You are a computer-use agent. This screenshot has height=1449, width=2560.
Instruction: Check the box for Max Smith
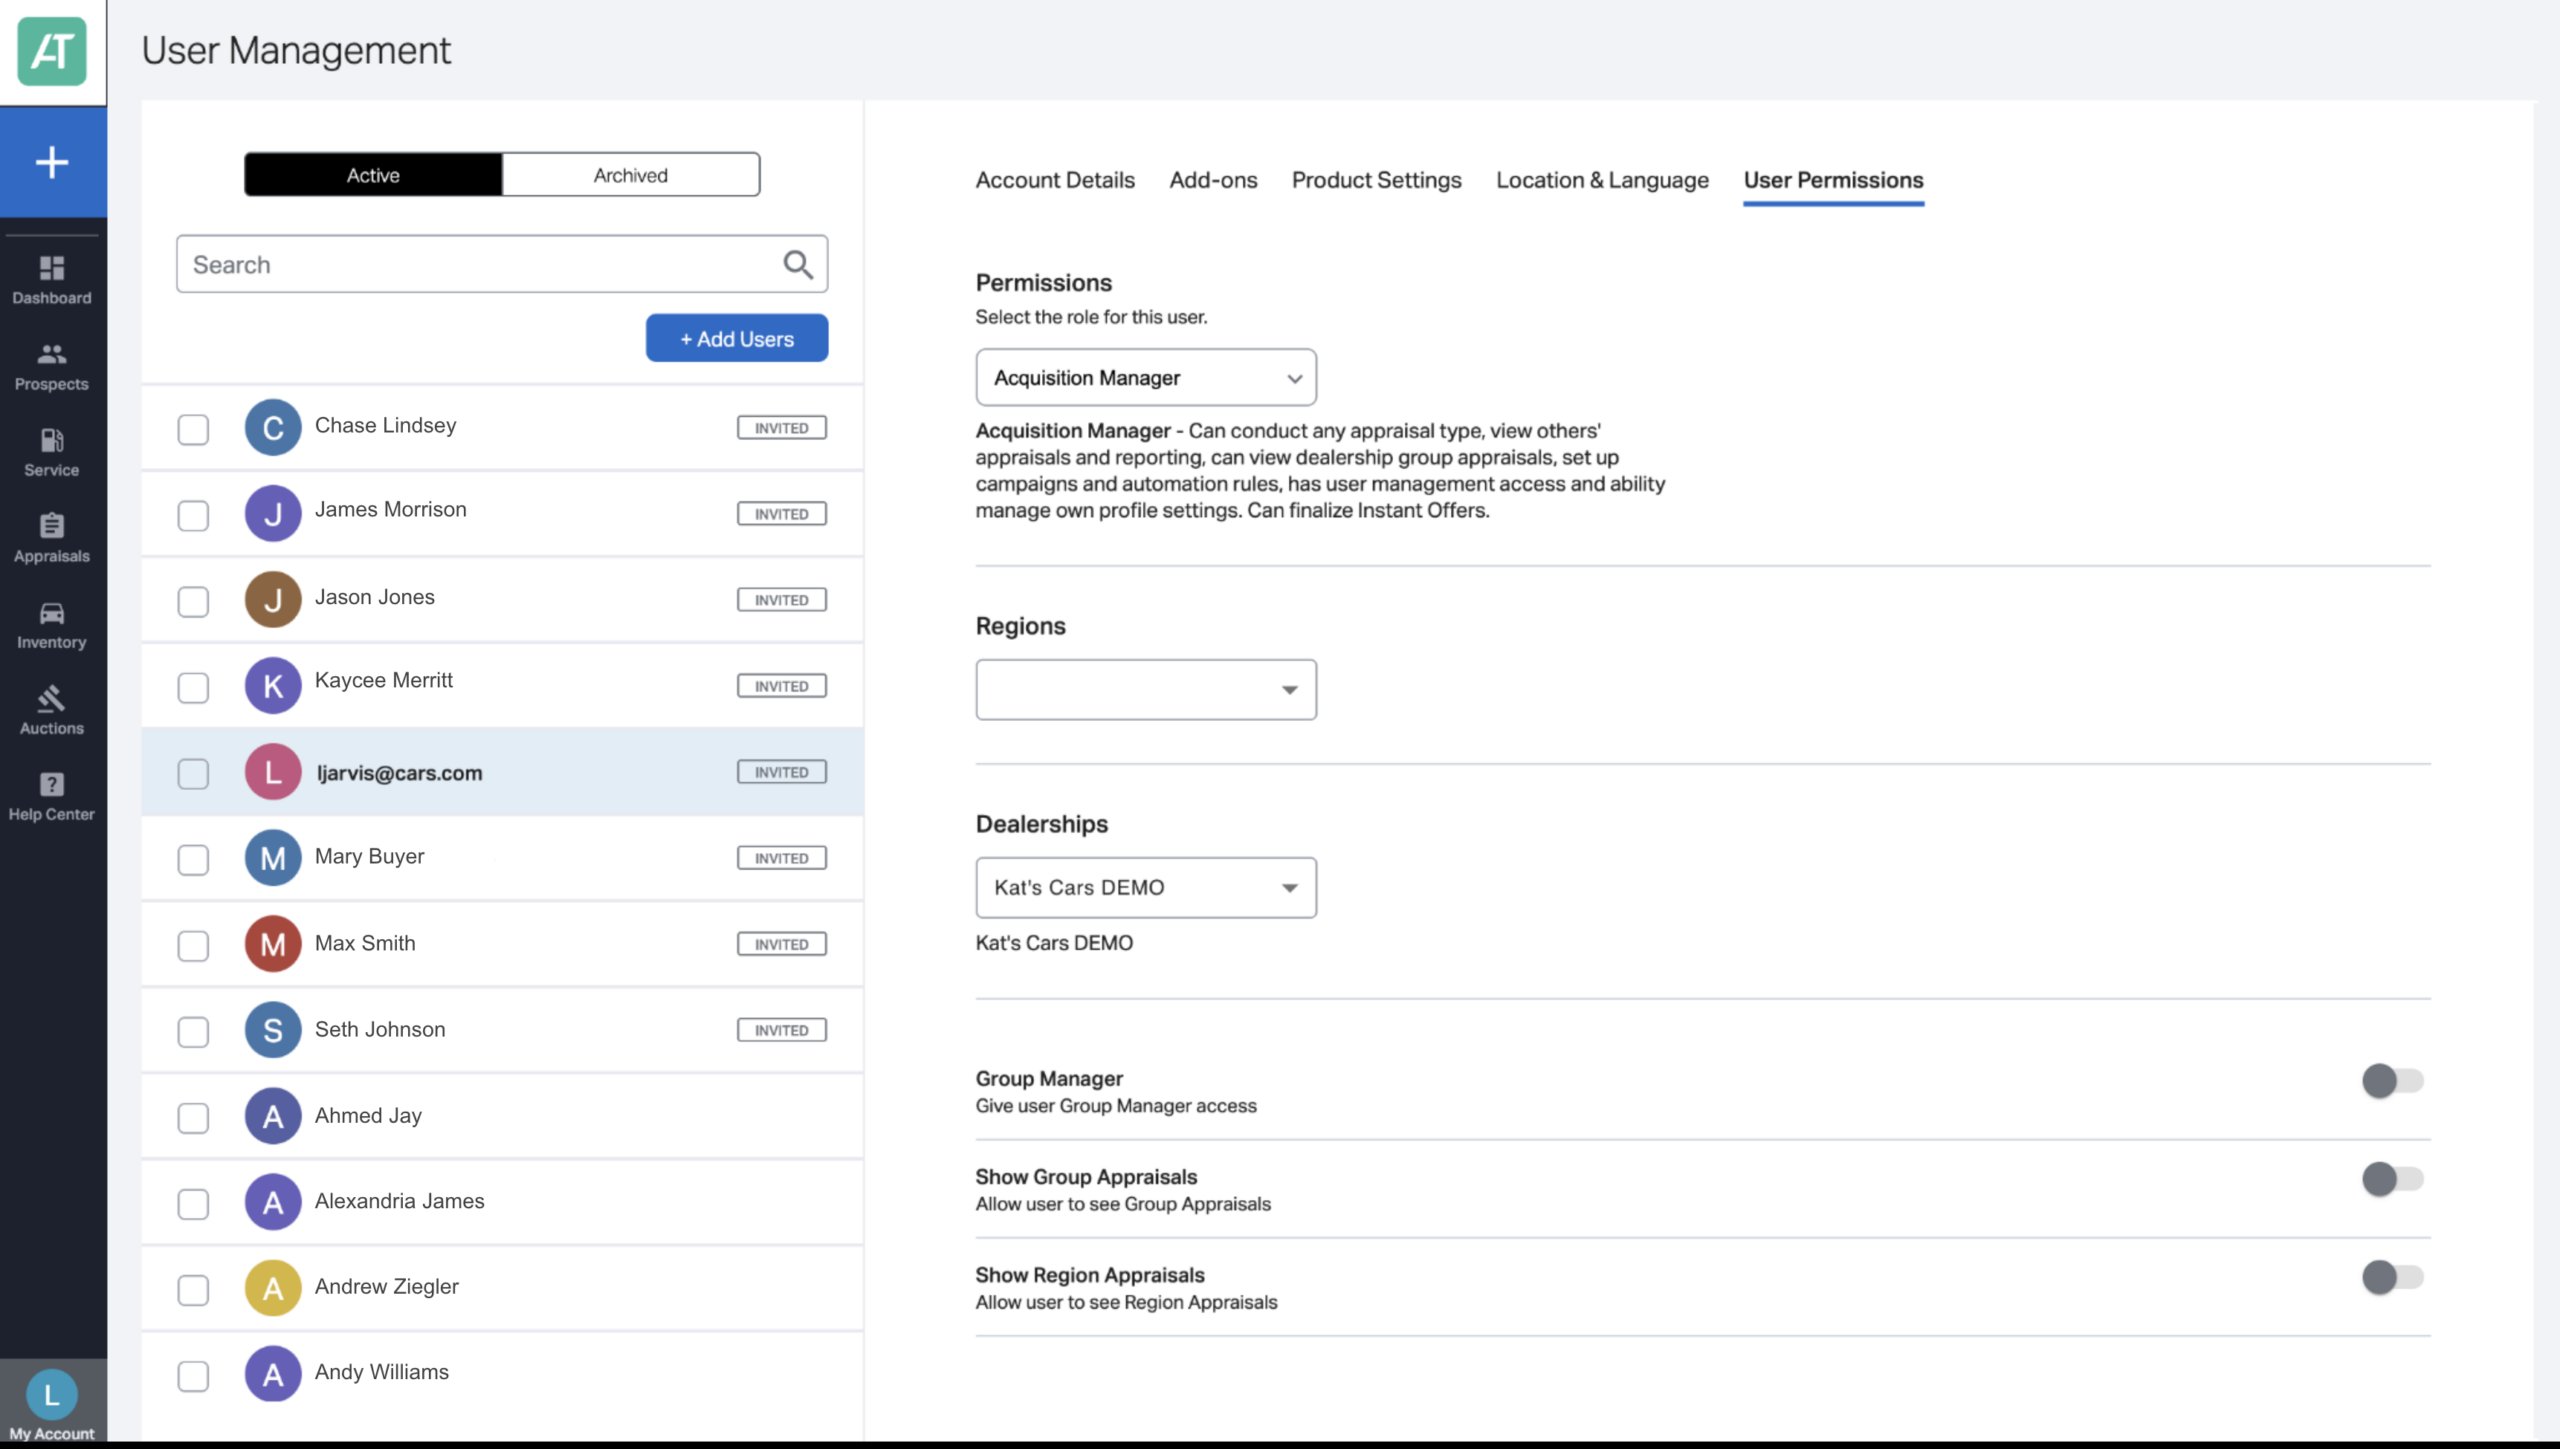pos(193,945)
